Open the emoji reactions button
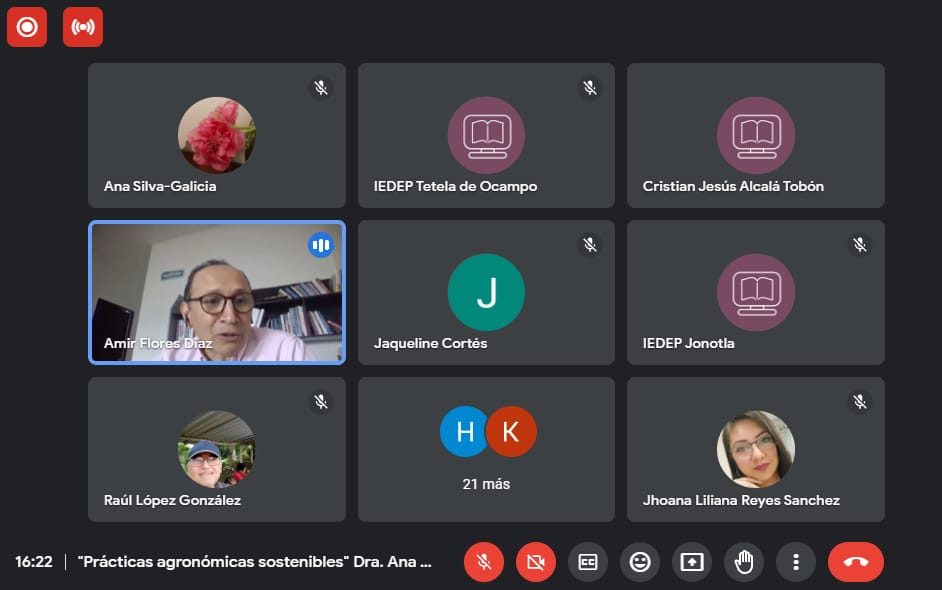 pyautogui.click(x=640, y=562)
